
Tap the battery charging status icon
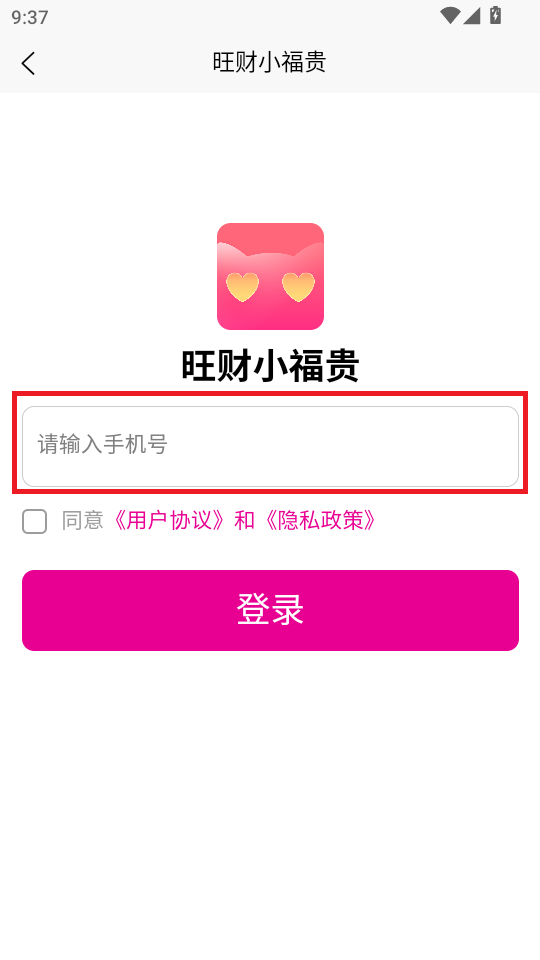(x=495, y=15)
